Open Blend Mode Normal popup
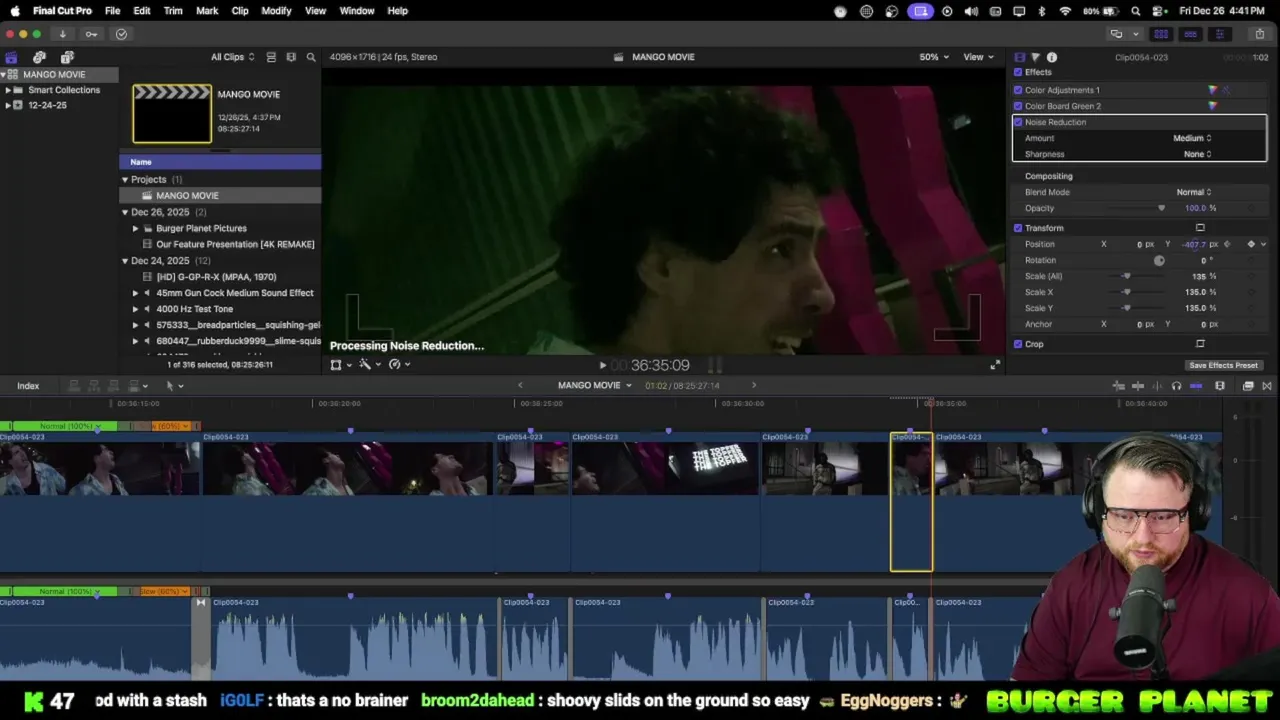The width and height of the screenshot is (1280, 720). (x=1193, y=192)
